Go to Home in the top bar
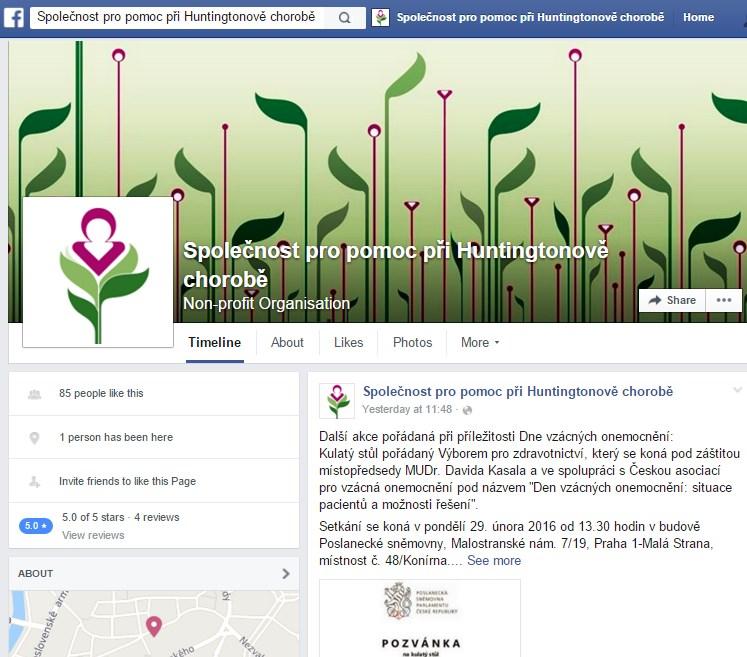 698,18
